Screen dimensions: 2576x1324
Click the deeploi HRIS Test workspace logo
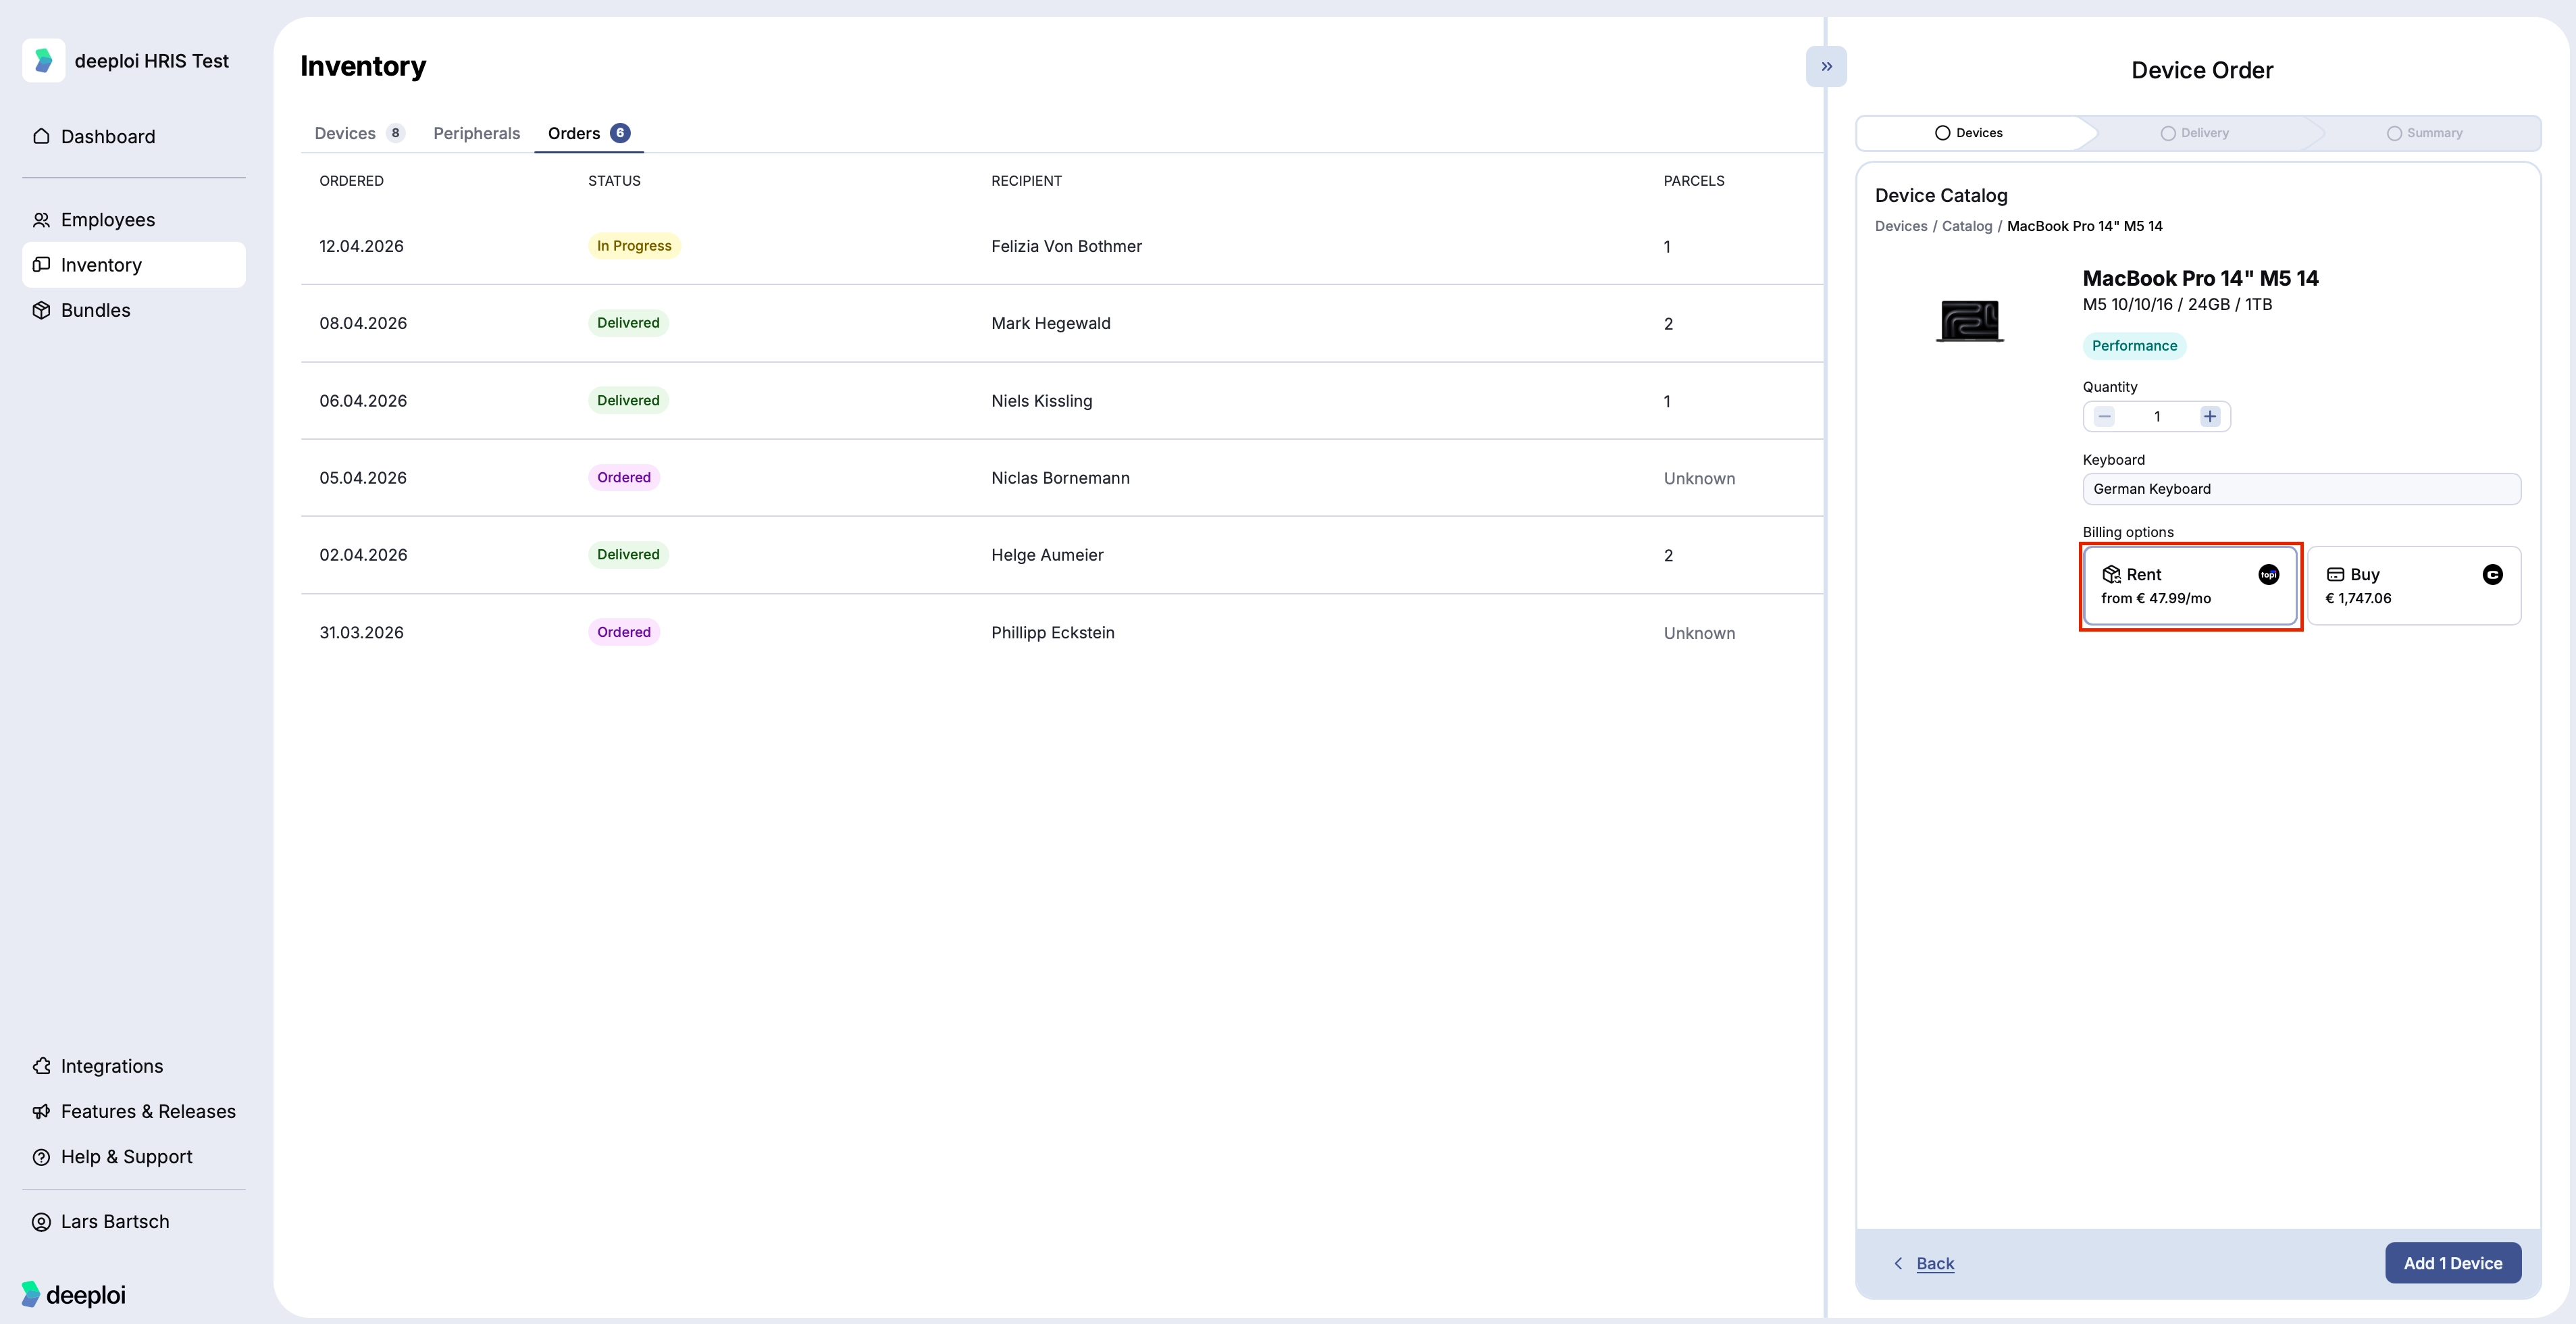(43, 60)
